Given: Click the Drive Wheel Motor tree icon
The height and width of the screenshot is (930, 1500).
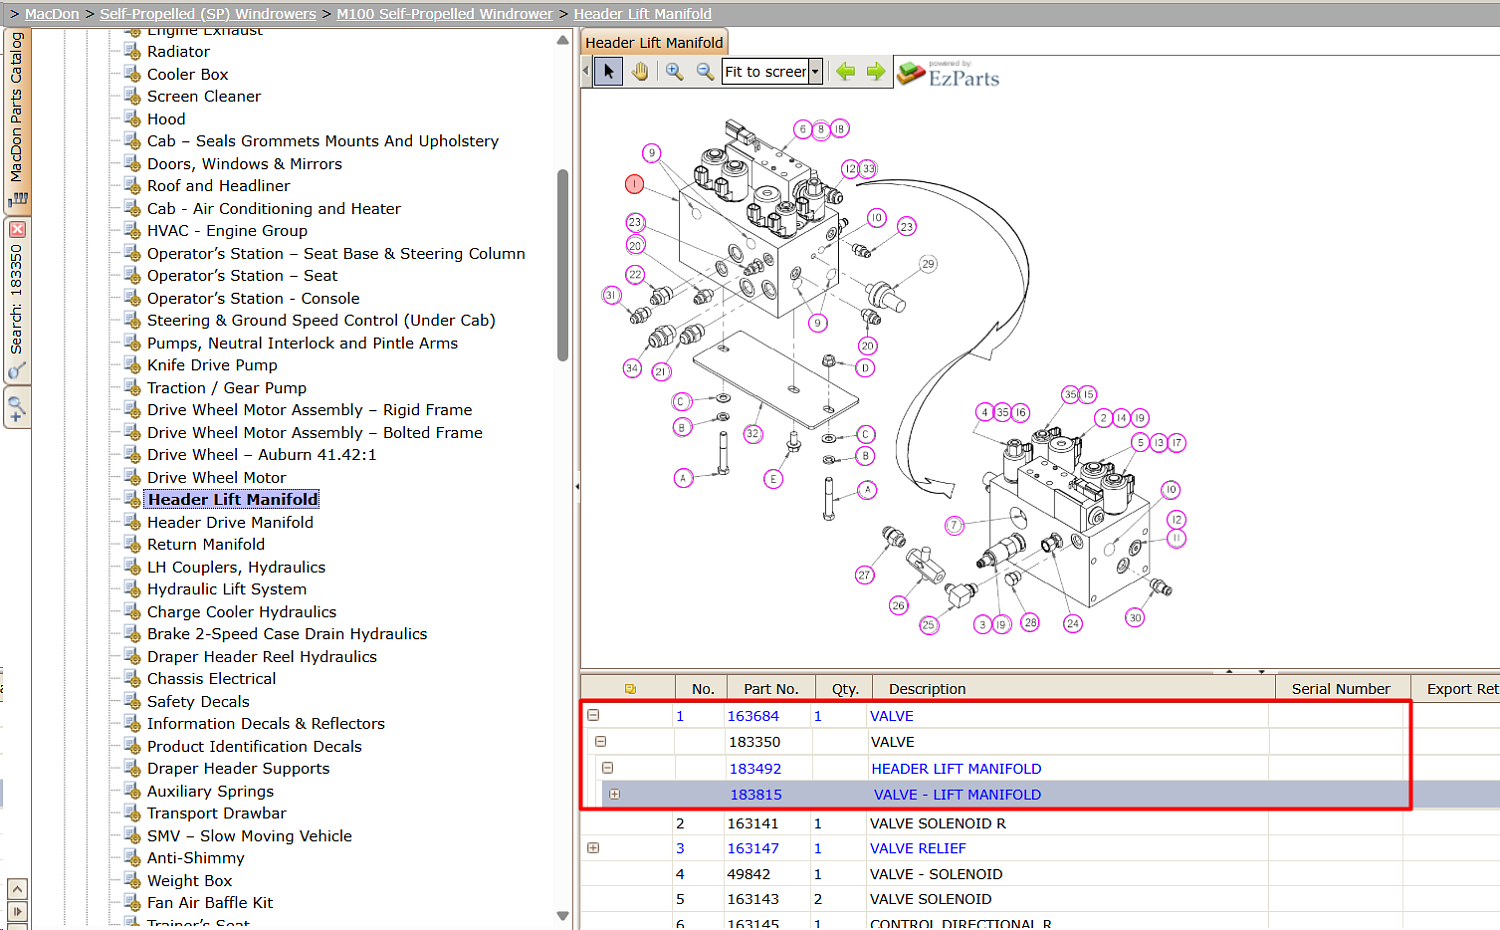Looking at the screenshot, I should point(132,478).
